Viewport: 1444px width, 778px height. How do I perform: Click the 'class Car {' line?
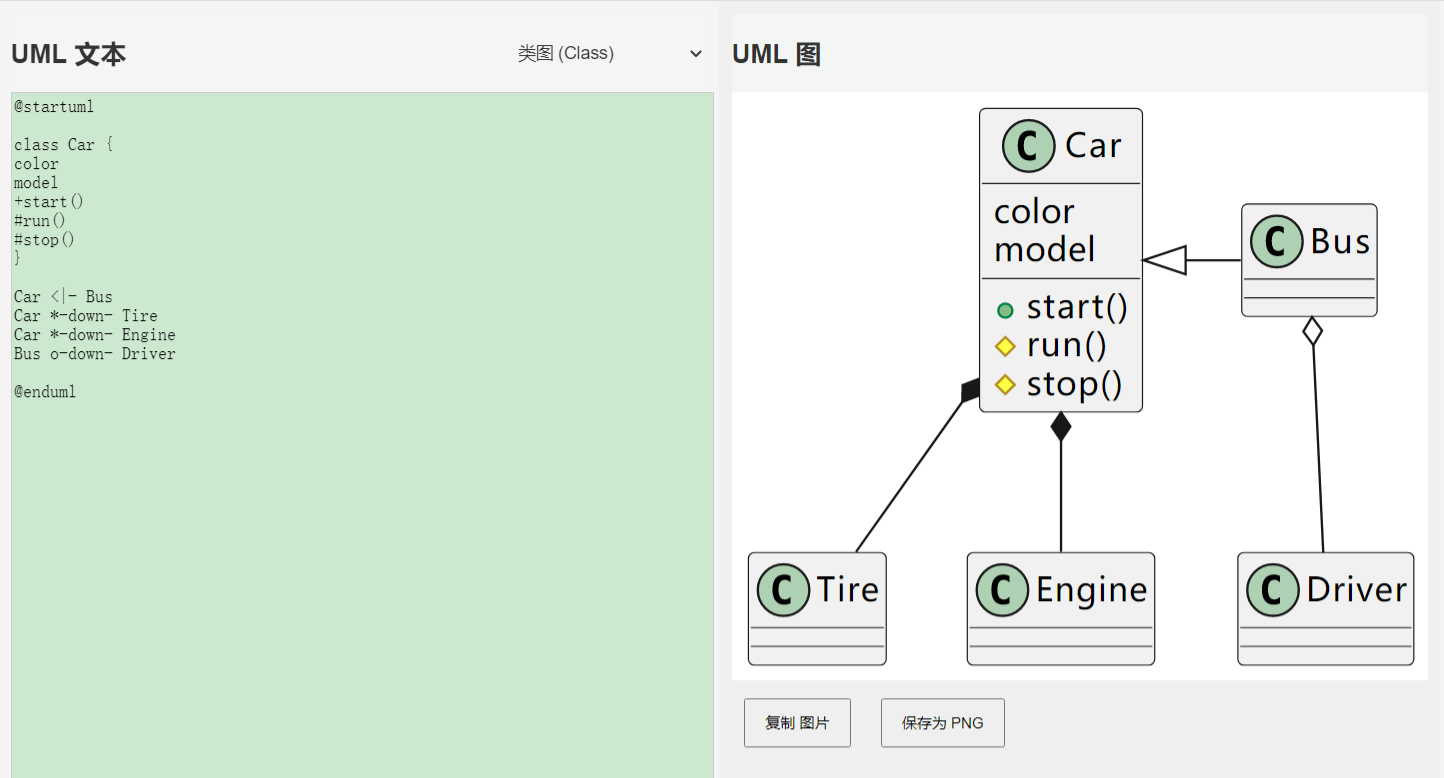pyautogui.click(x=64, y=145)
